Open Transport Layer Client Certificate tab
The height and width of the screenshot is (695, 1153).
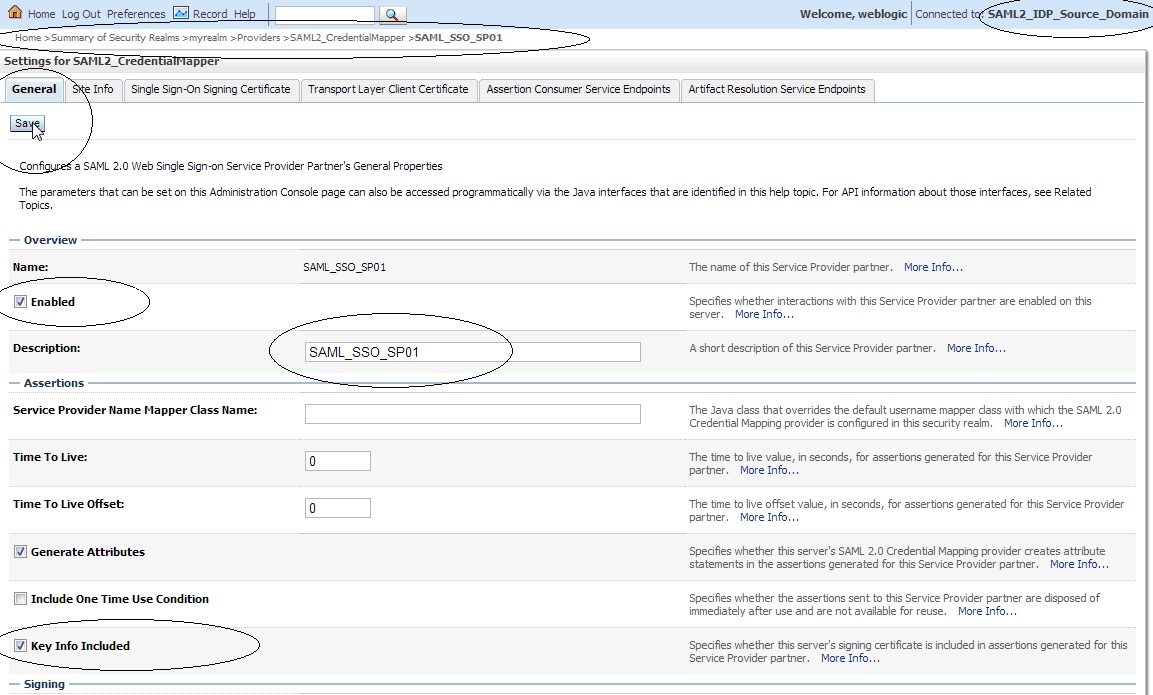tap(388, 89)
